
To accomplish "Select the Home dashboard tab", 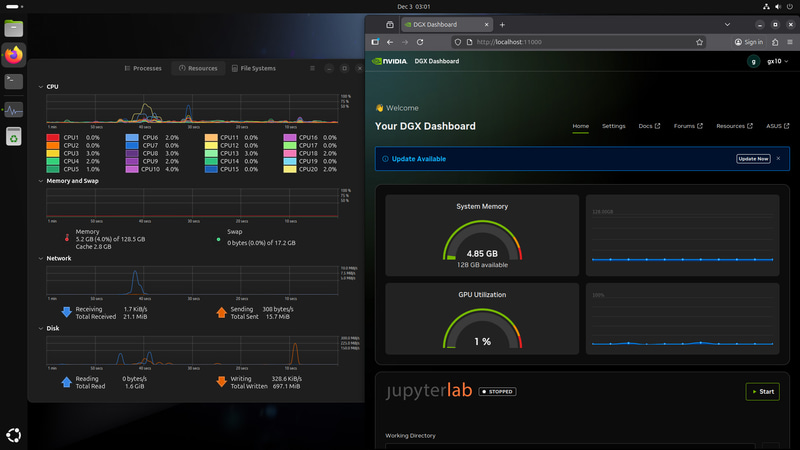I will click(x=580, y=126).
